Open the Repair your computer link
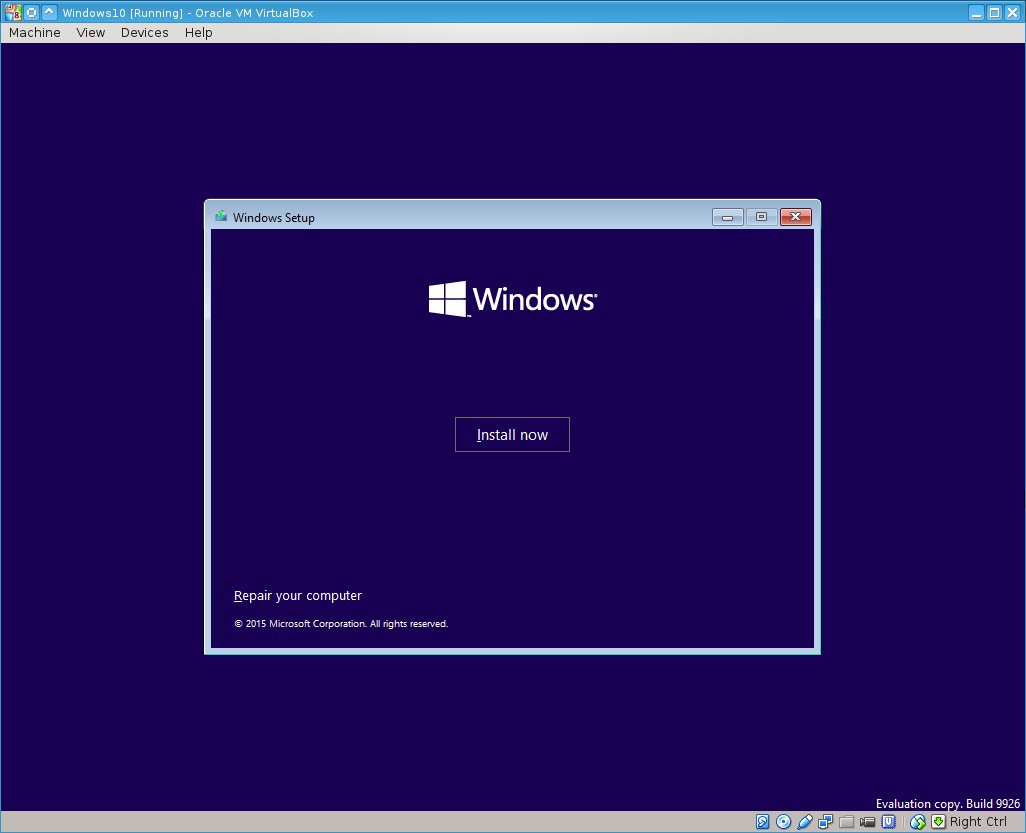Screen dimensions: 1026x833 [x=298, y=595]
